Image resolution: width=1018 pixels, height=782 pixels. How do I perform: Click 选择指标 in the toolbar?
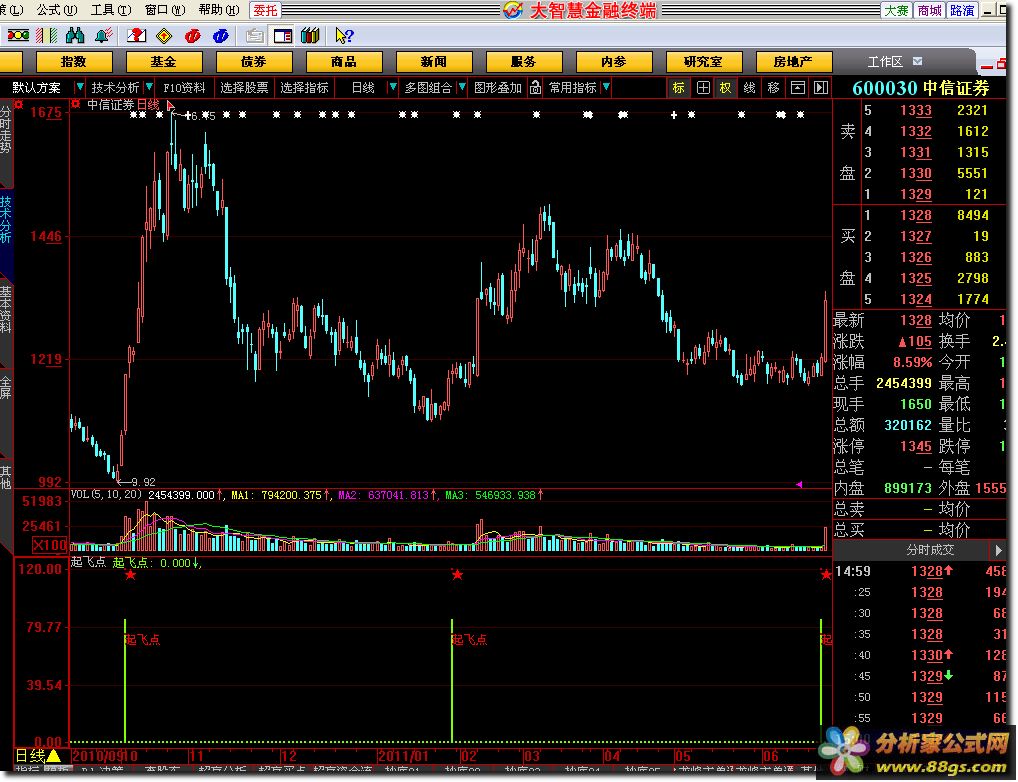(304, 87)
